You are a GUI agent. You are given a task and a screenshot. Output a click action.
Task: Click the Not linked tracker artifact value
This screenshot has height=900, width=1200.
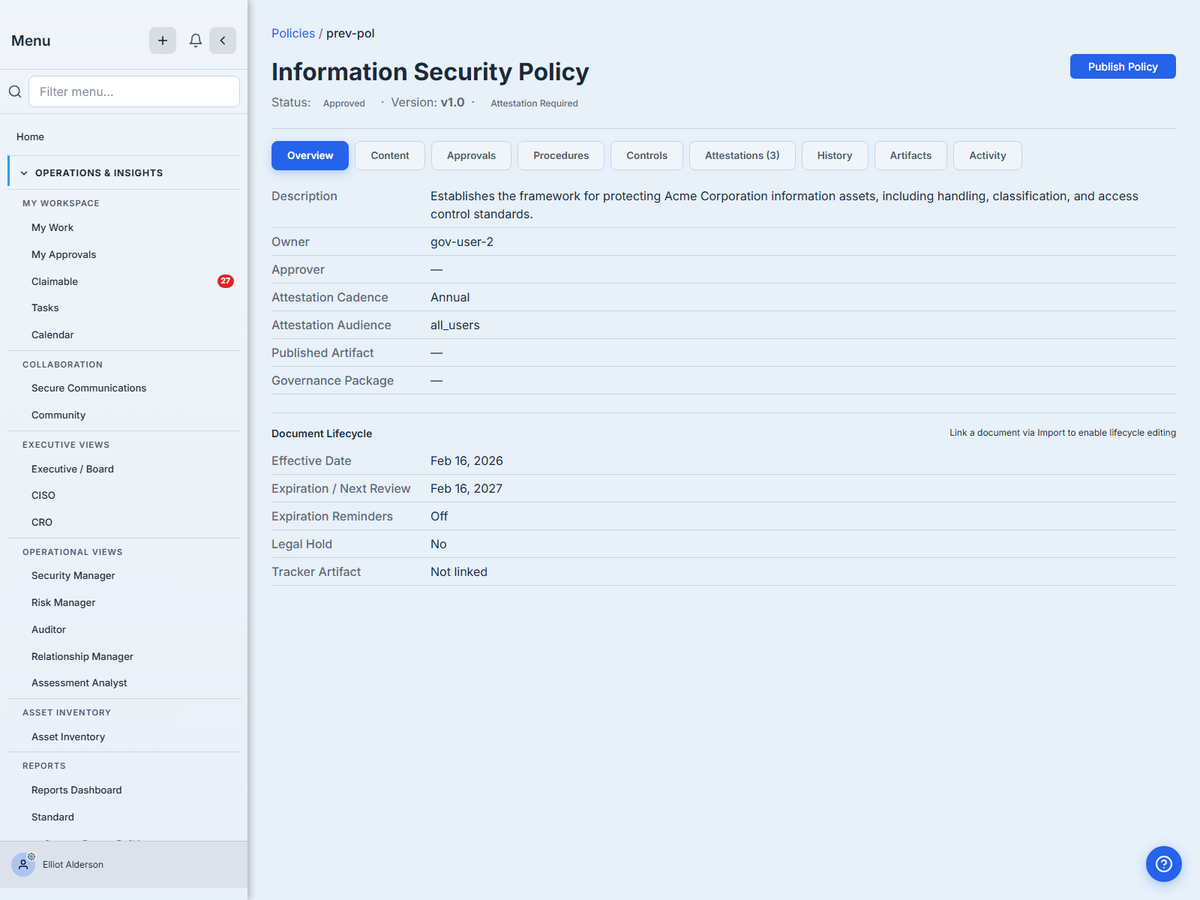[x=459, y=572]
